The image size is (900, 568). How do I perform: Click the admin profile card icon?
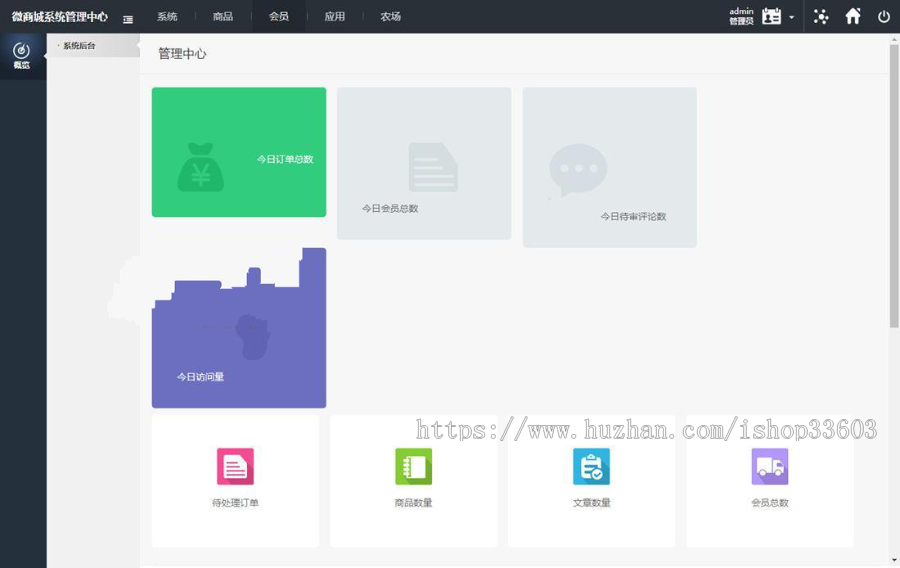point(771,17)
